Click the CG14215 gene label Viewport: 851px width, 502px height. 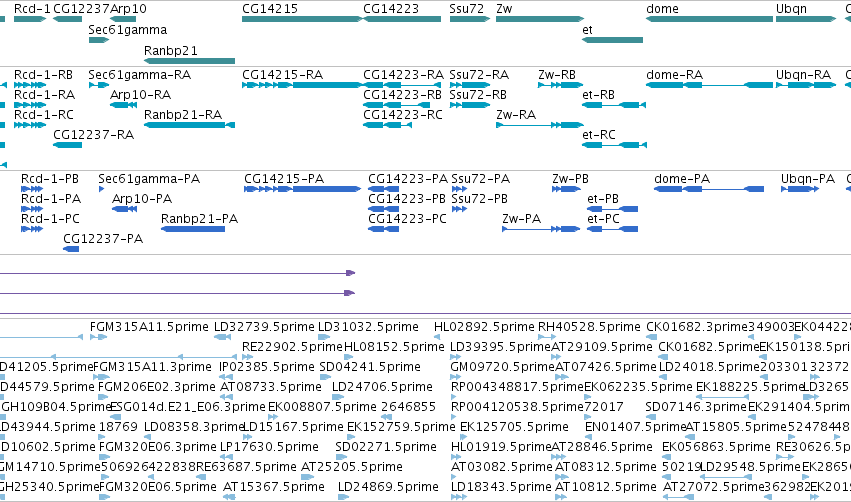coord(270,9)
